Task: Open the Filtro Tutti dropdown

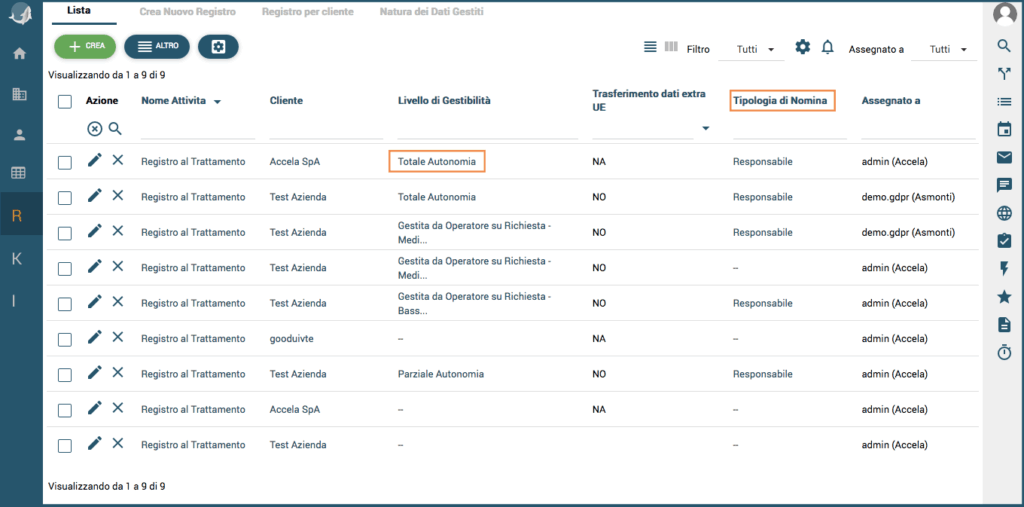Action: pos(754,49)
